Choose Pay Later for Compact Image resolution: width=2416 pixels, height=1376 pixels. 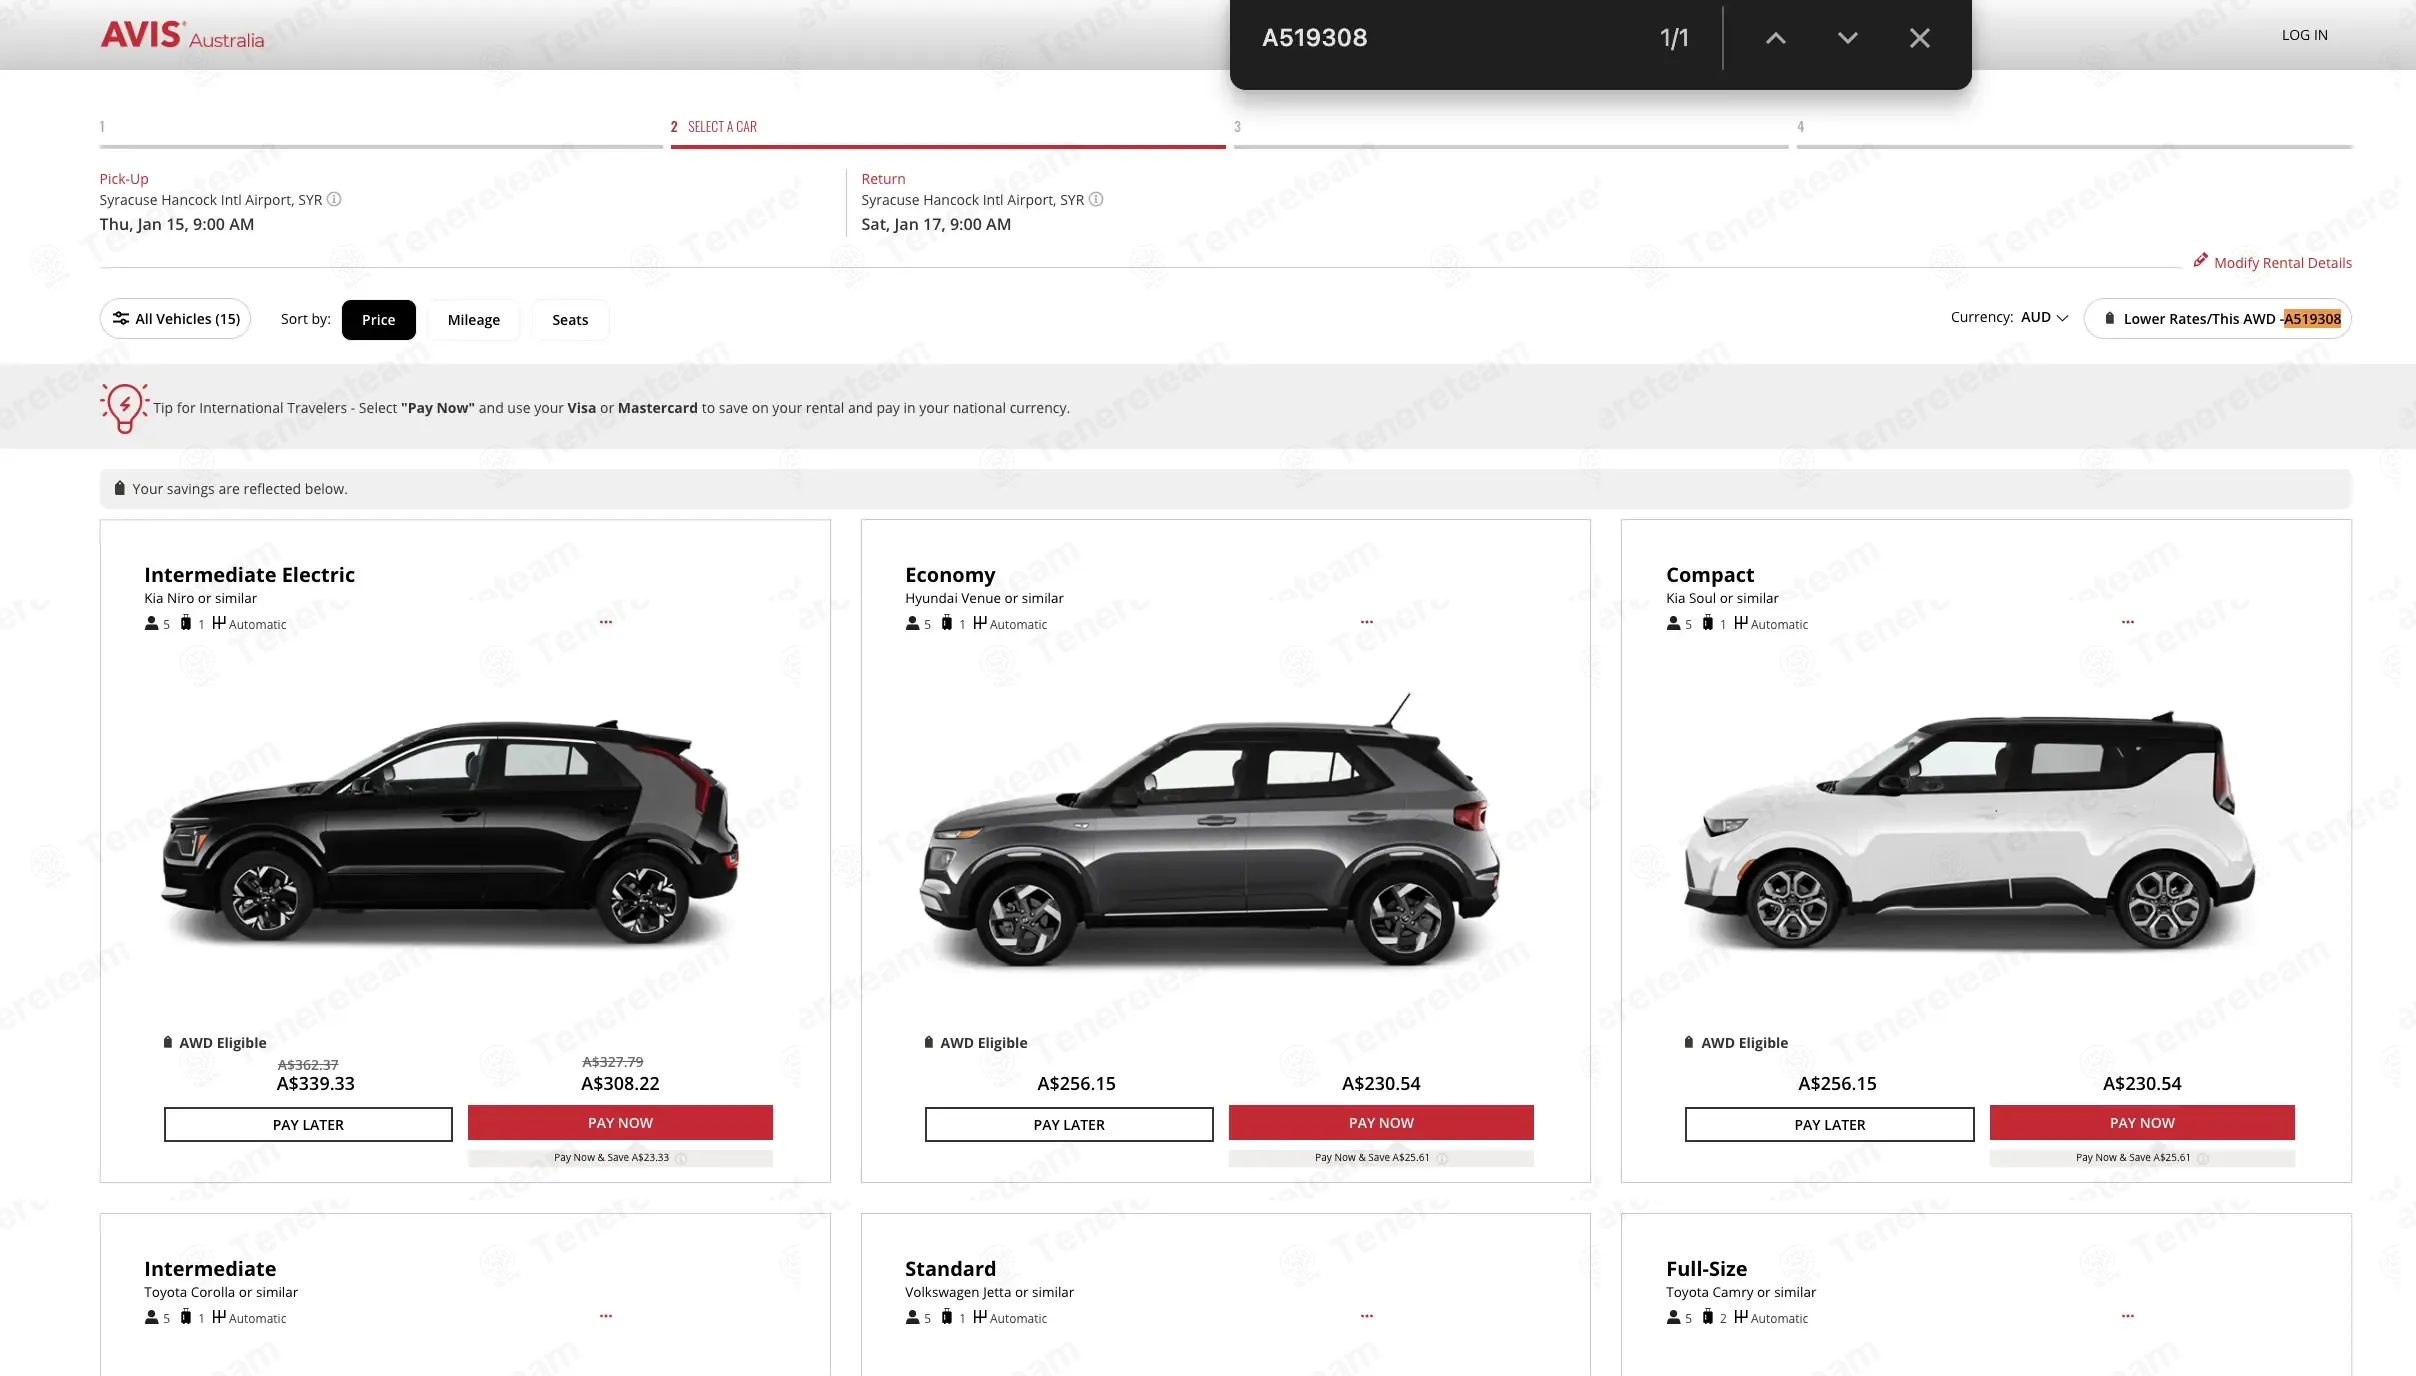(1830, 1125)
